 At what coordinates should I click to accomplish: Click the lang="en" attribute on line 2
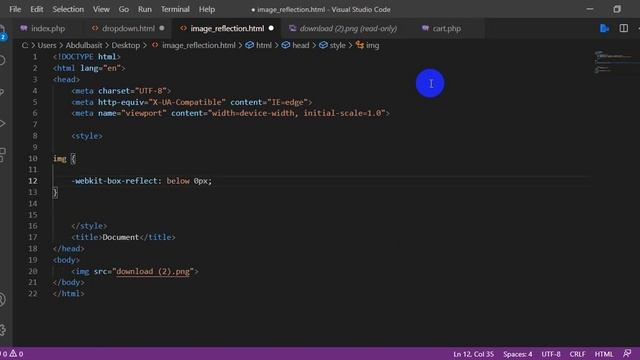click(x=100, y=68)
